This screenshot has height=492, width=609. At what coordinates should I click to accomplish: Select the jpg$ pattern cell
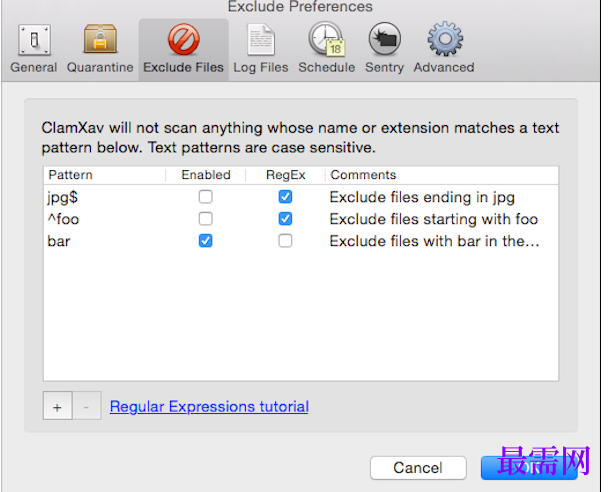pyautogui.click(x=63, y=198)
